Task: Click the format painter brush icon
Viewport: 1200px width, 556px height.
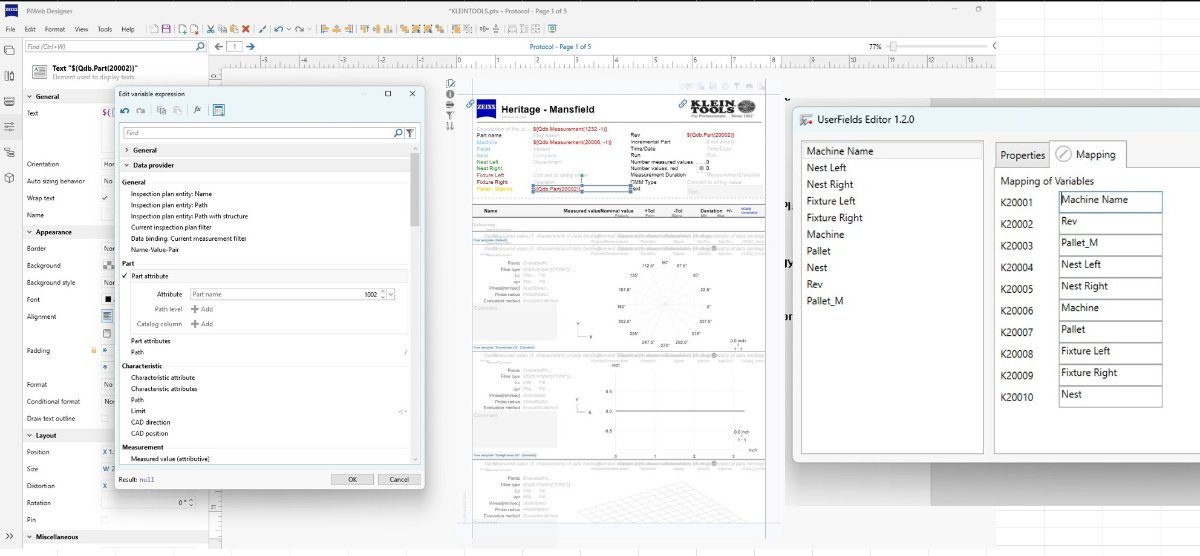Action: click(x=263, y=30)
